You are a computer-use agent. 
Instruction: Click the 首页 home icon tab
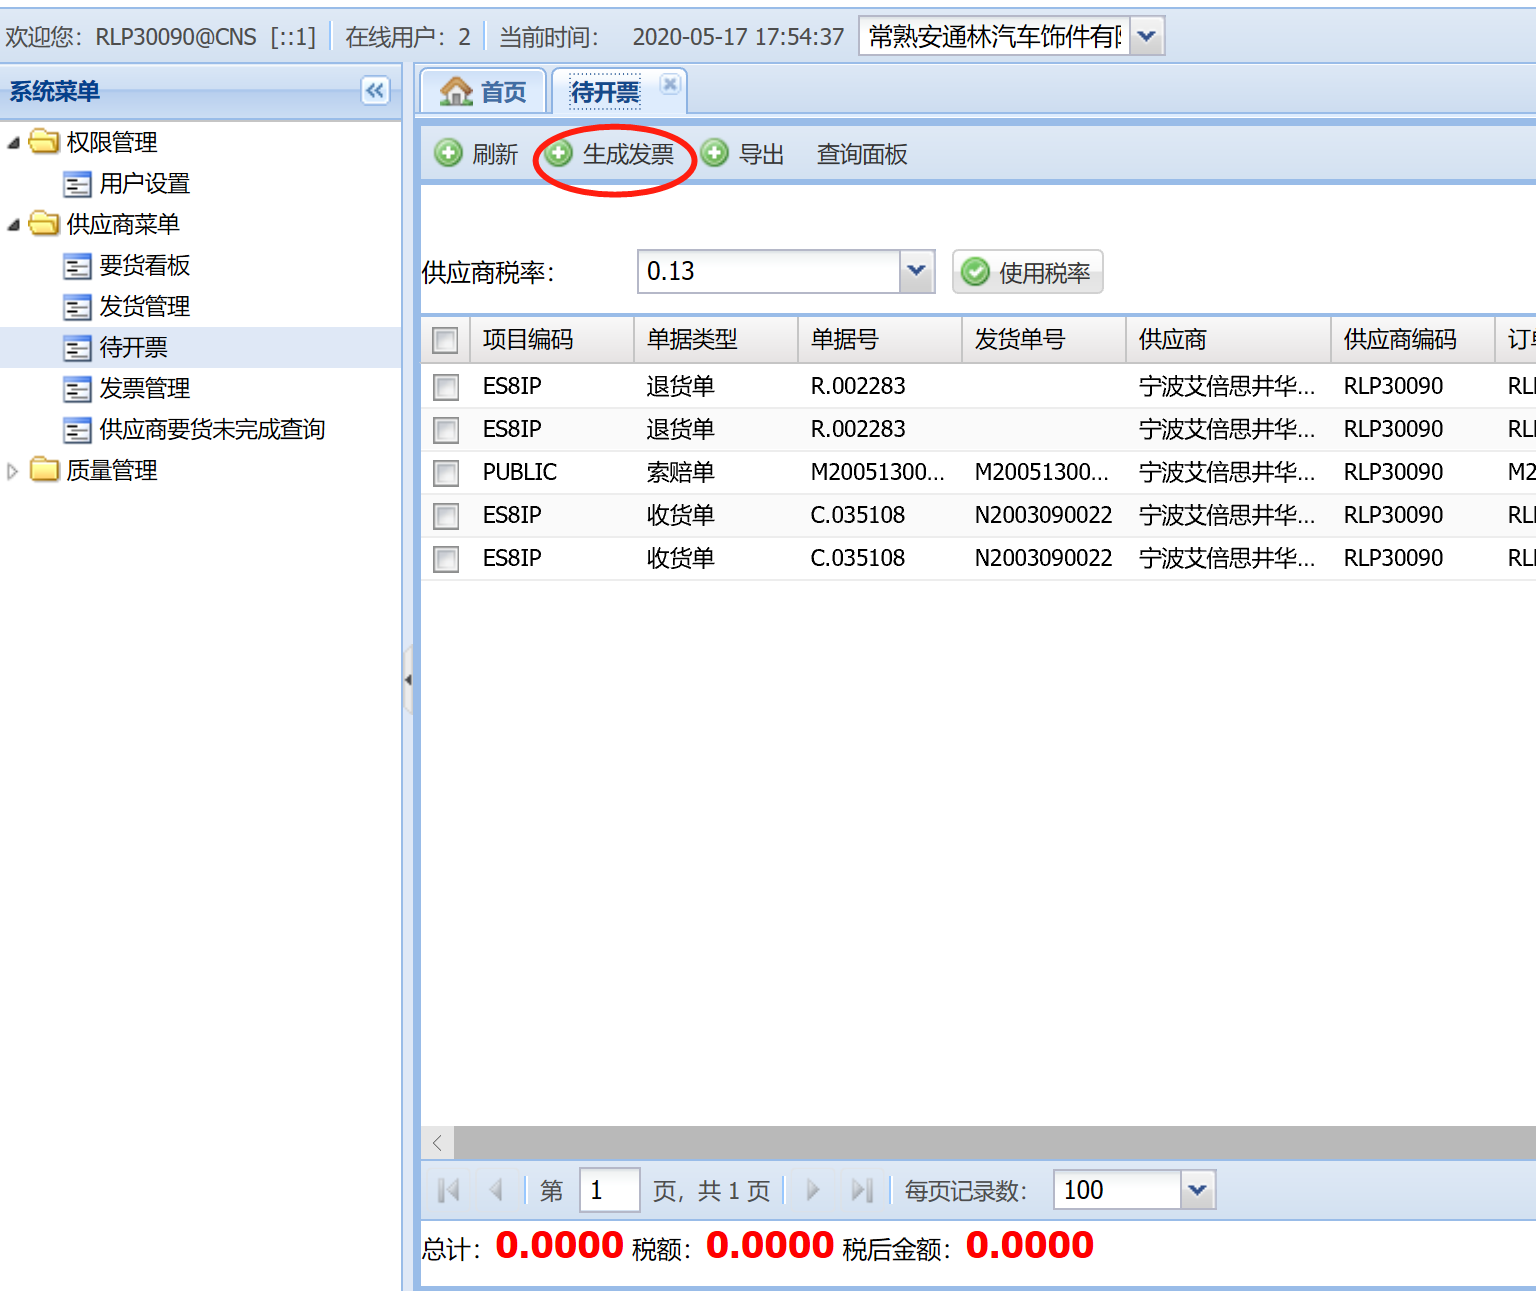483,92
